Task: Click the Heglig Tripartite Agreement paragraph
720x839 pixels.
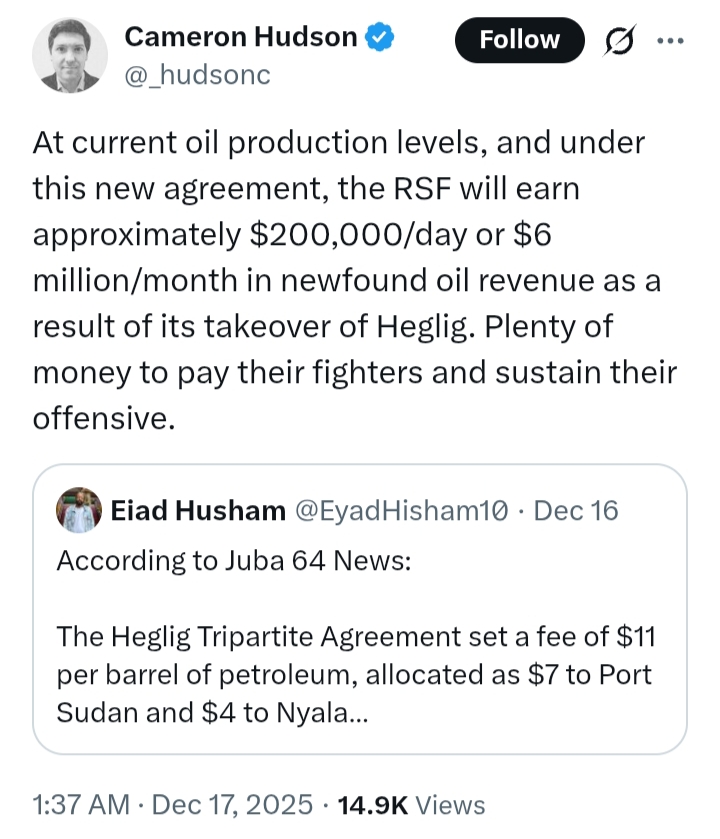Action: (x=355, y=673)
